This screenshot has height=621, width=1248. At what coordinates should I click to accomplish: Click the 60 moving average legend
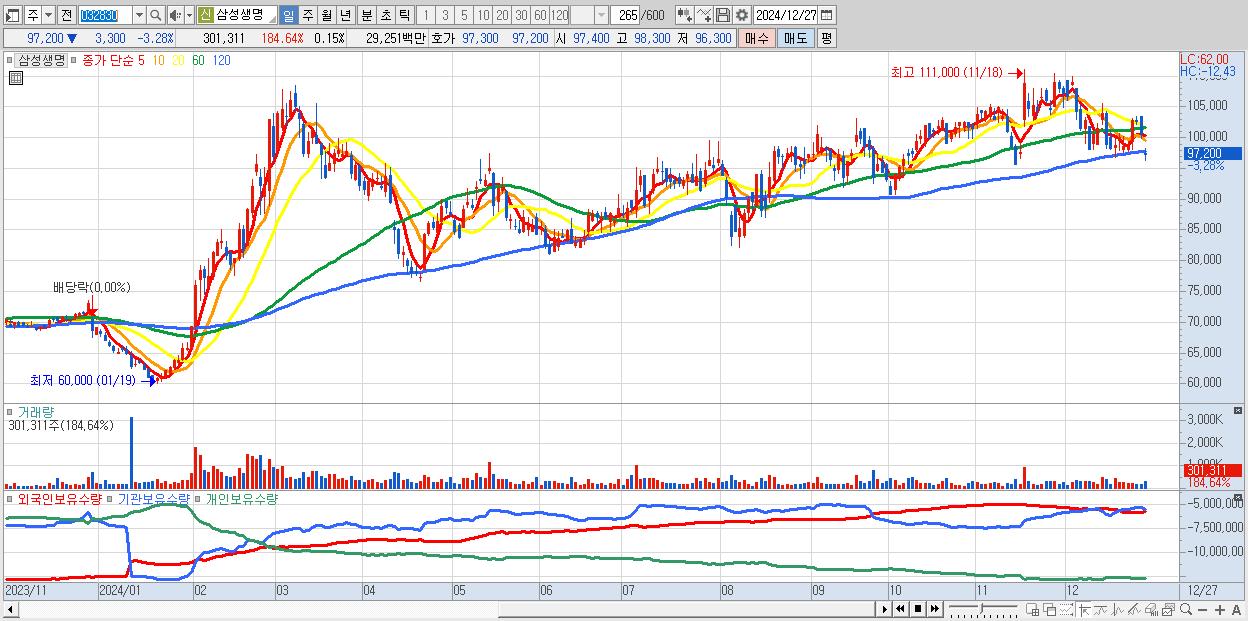coord(197,60)
